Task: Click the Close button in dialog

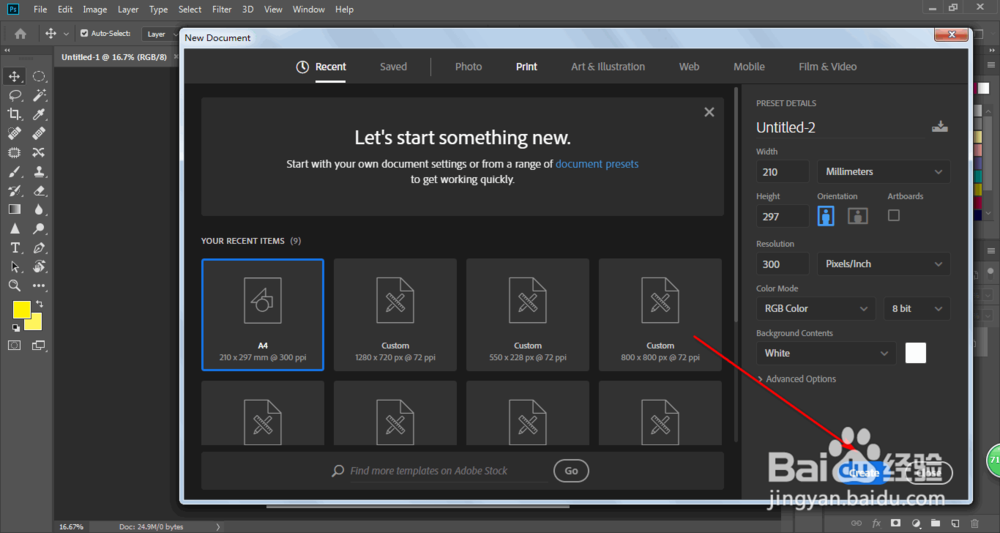Action: tap(930, 473)
